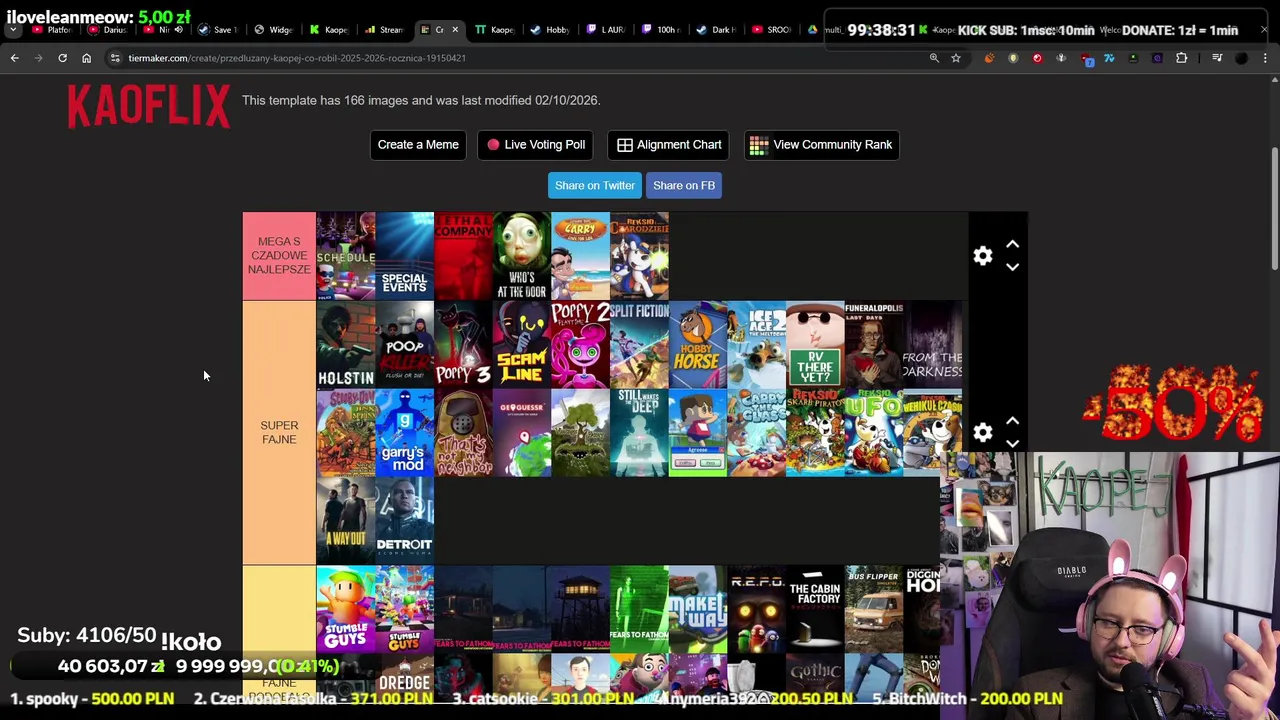
Task: Select the Split Fiction thumbnail
Action: point(639,345)
